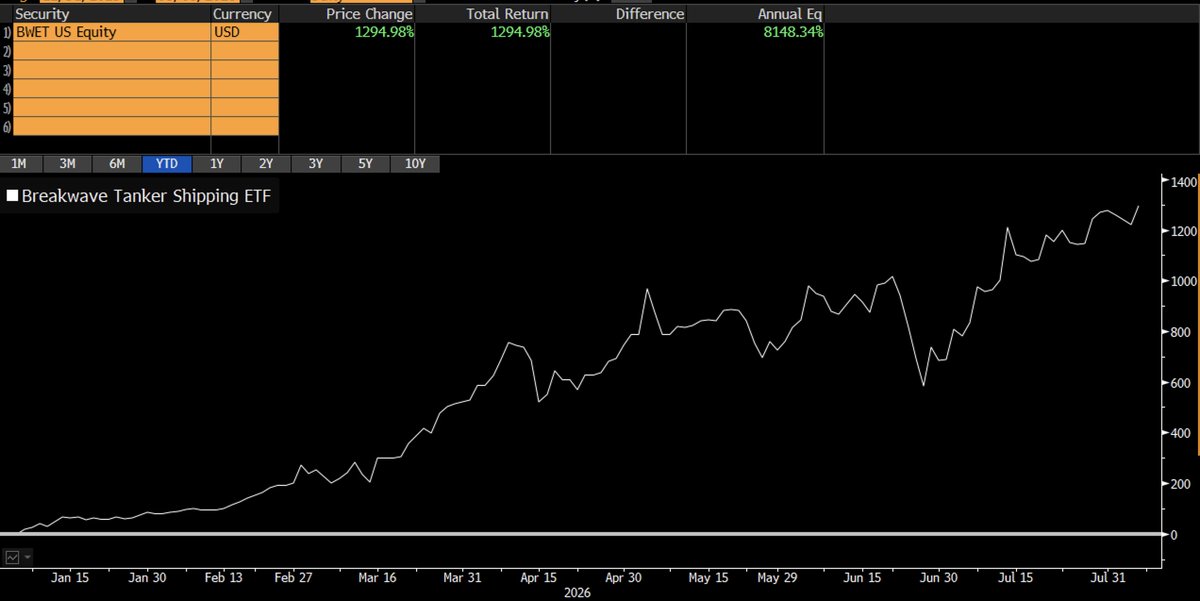This screenshot has width=1200, height=601.
Task: Click the Apr 30 x-axis label
Action: point(624,578)
